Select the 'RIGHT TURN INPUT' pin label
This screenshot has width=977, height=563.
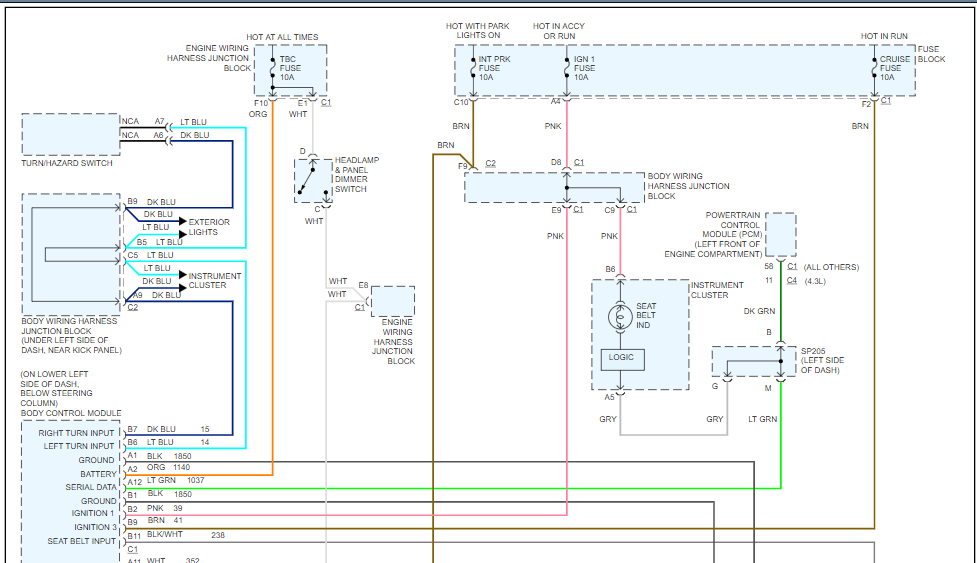(76, 433)
